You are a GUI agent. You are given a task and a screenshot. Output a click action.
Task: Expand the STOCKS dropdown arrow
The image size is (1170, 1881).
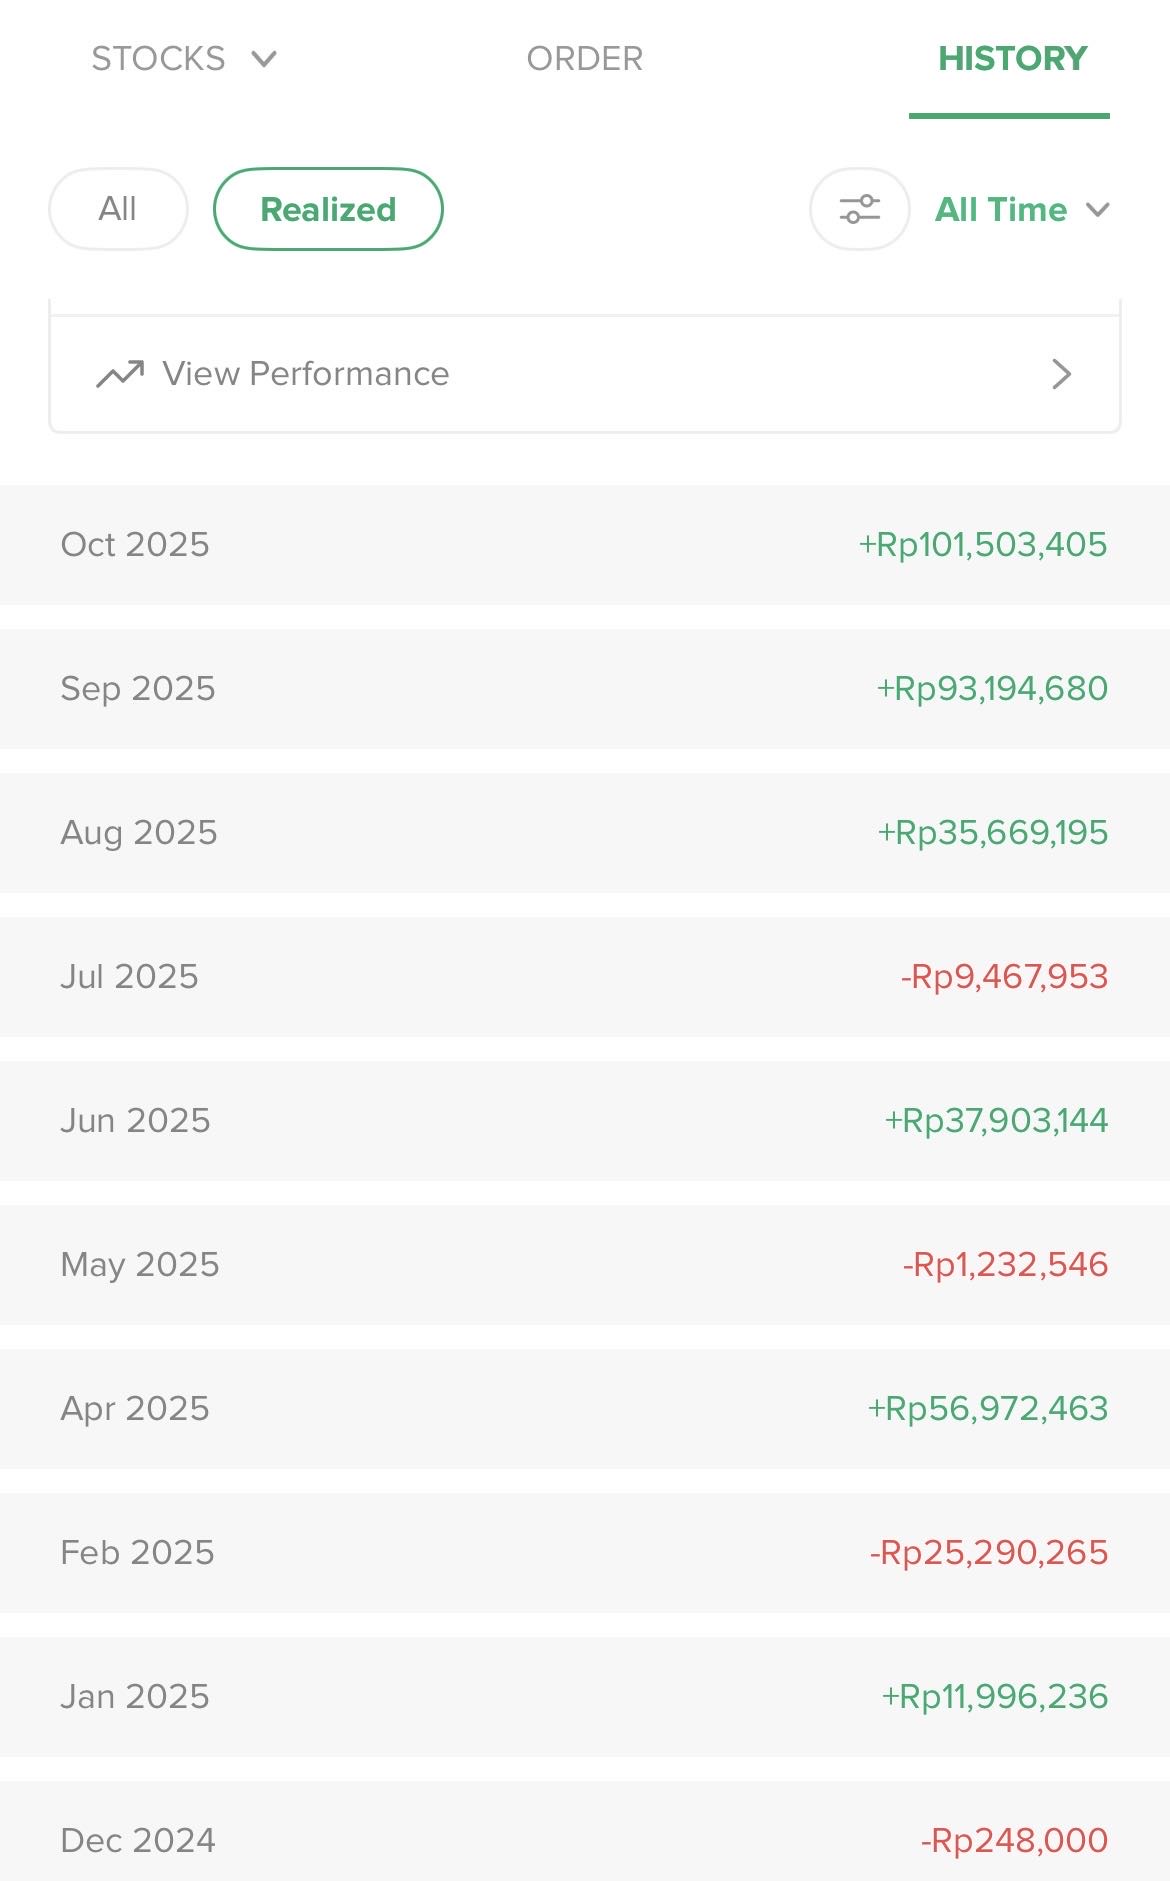tap(264, 59)
